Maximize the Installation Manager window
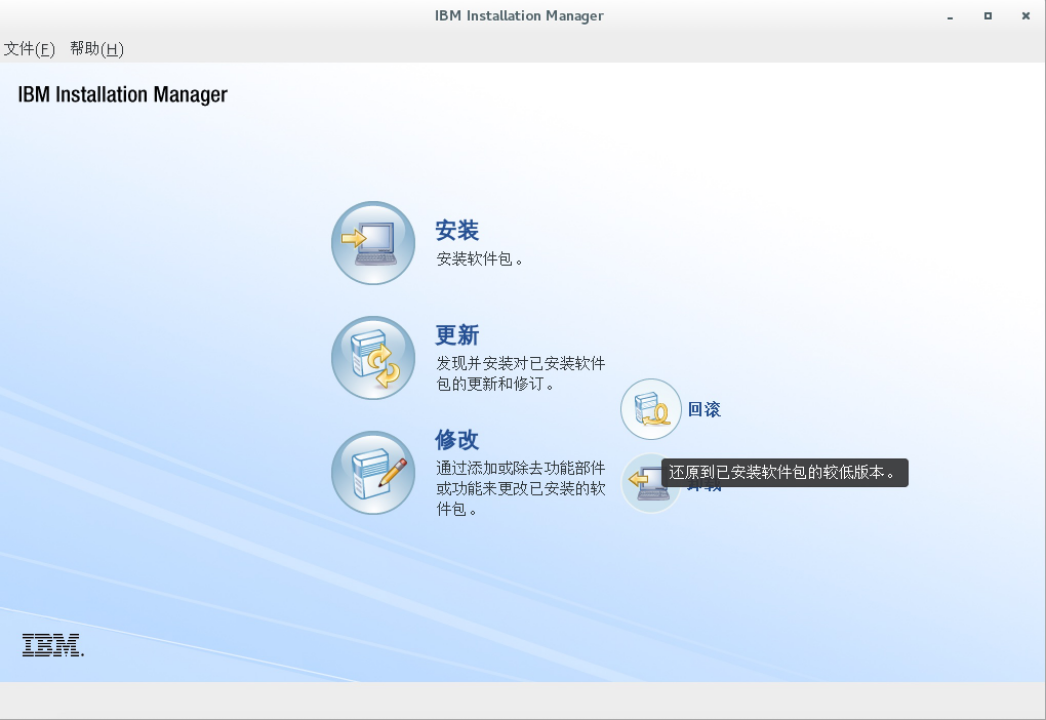1046x720 pixels. click(x=988, y=16)
